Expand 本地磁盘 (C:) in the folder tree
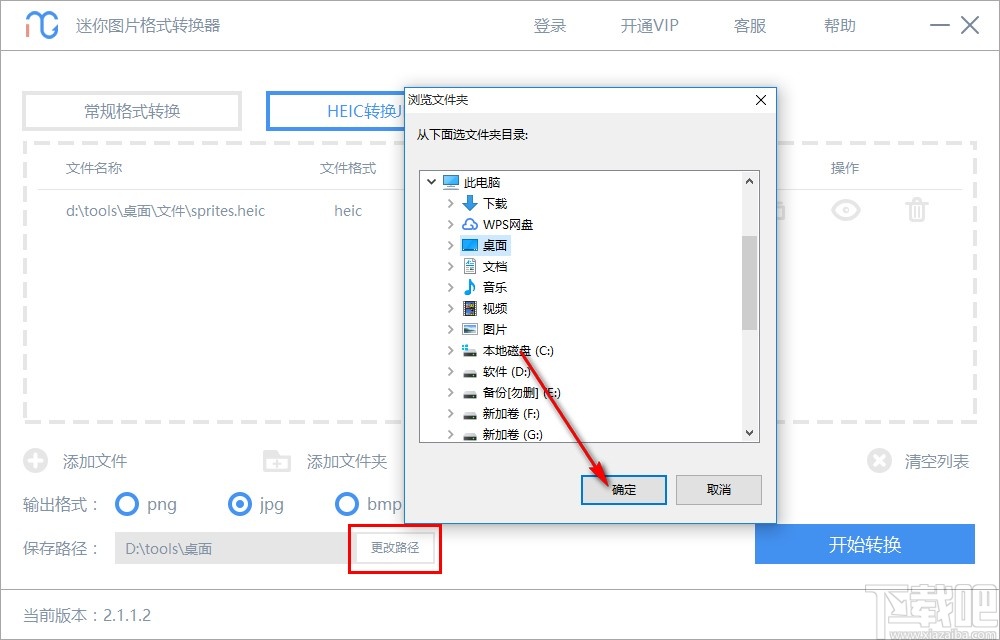Image resolution: width=1000 pixels, height=640 pixels. tap(451, 350)
